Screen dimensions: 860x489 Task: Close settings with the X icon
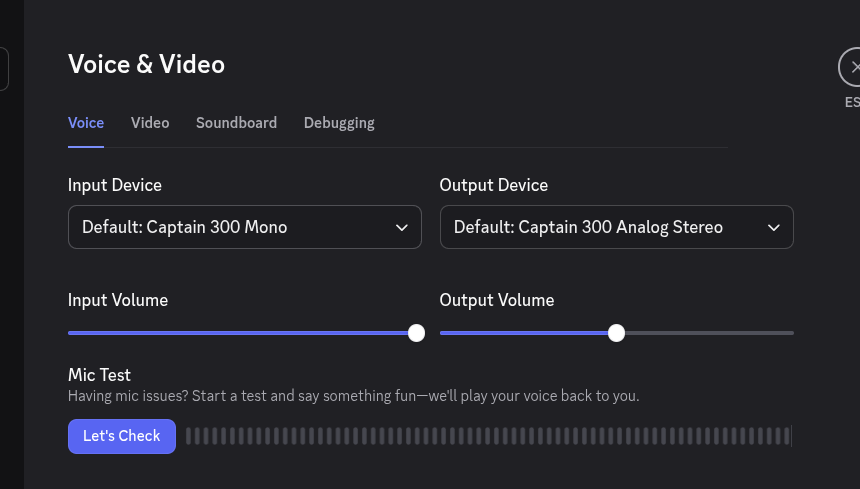852,68
